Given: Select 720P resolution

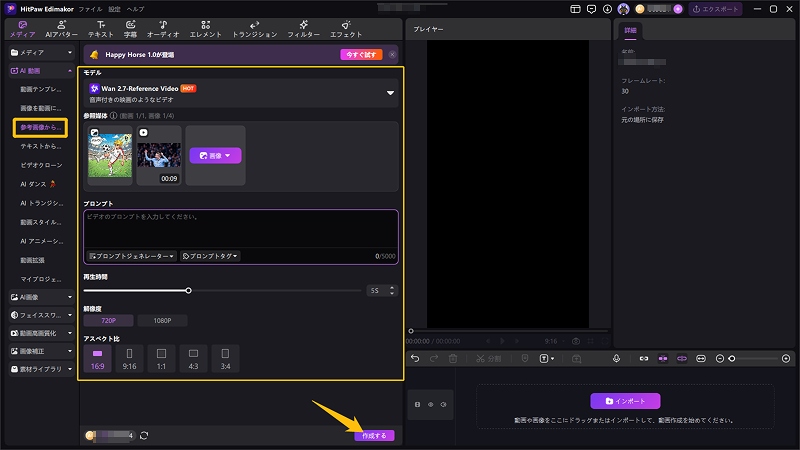Looking at the screenshot, I should [109, 320].
